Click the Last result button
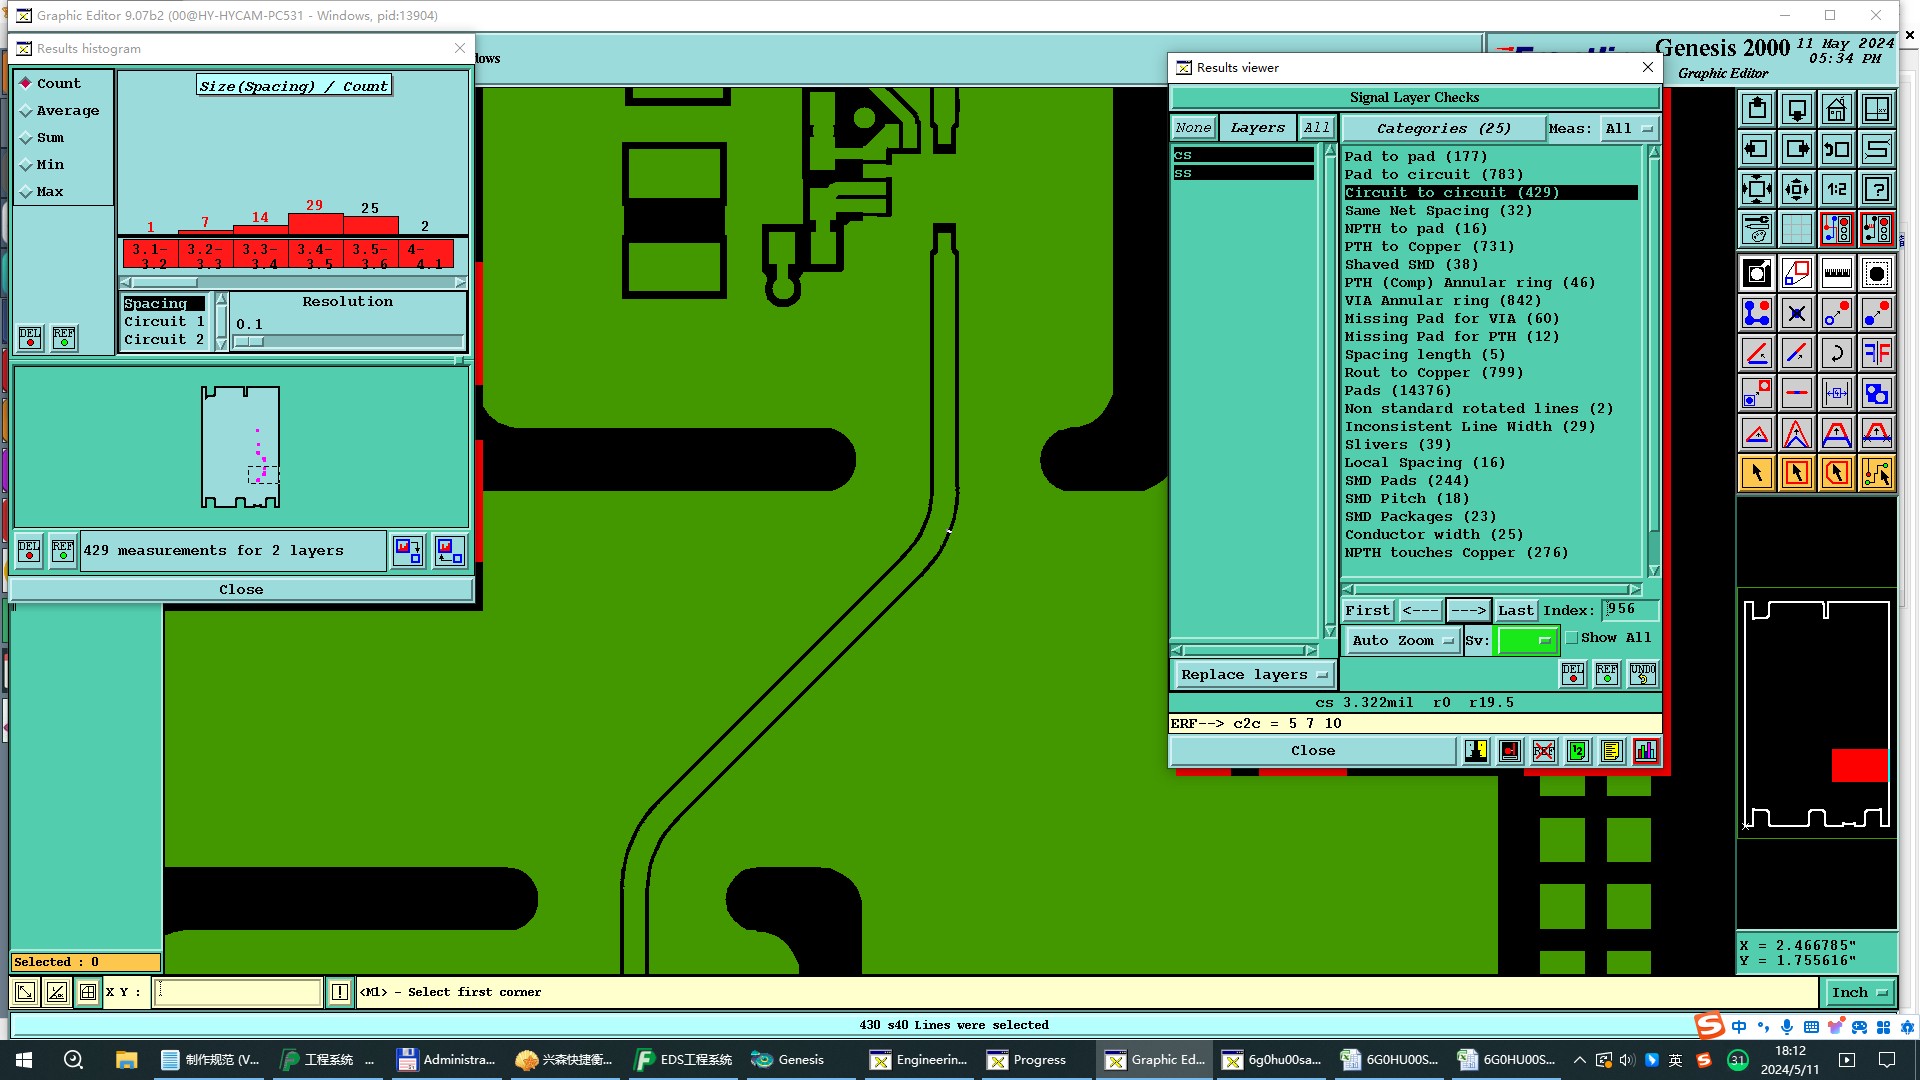Image resolution: width=1920 pixels, height=1080 pixels. click(x=1515, y=610)
